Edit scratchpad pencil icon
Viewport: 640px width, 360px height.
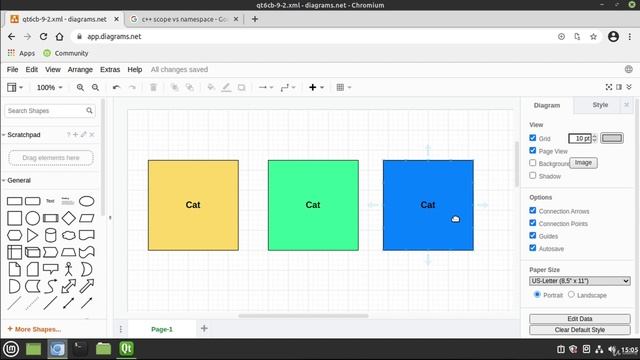84,135
